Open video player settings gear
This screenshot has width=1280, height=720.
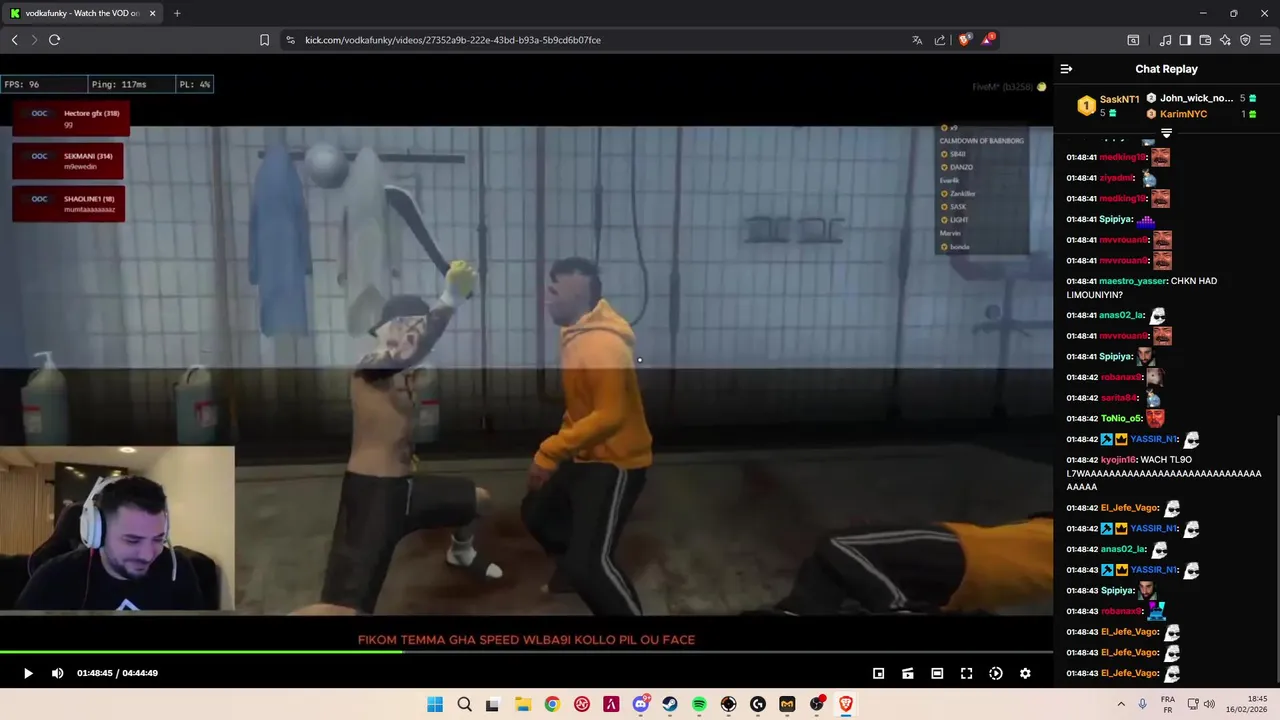click(x=1025, y=673)
